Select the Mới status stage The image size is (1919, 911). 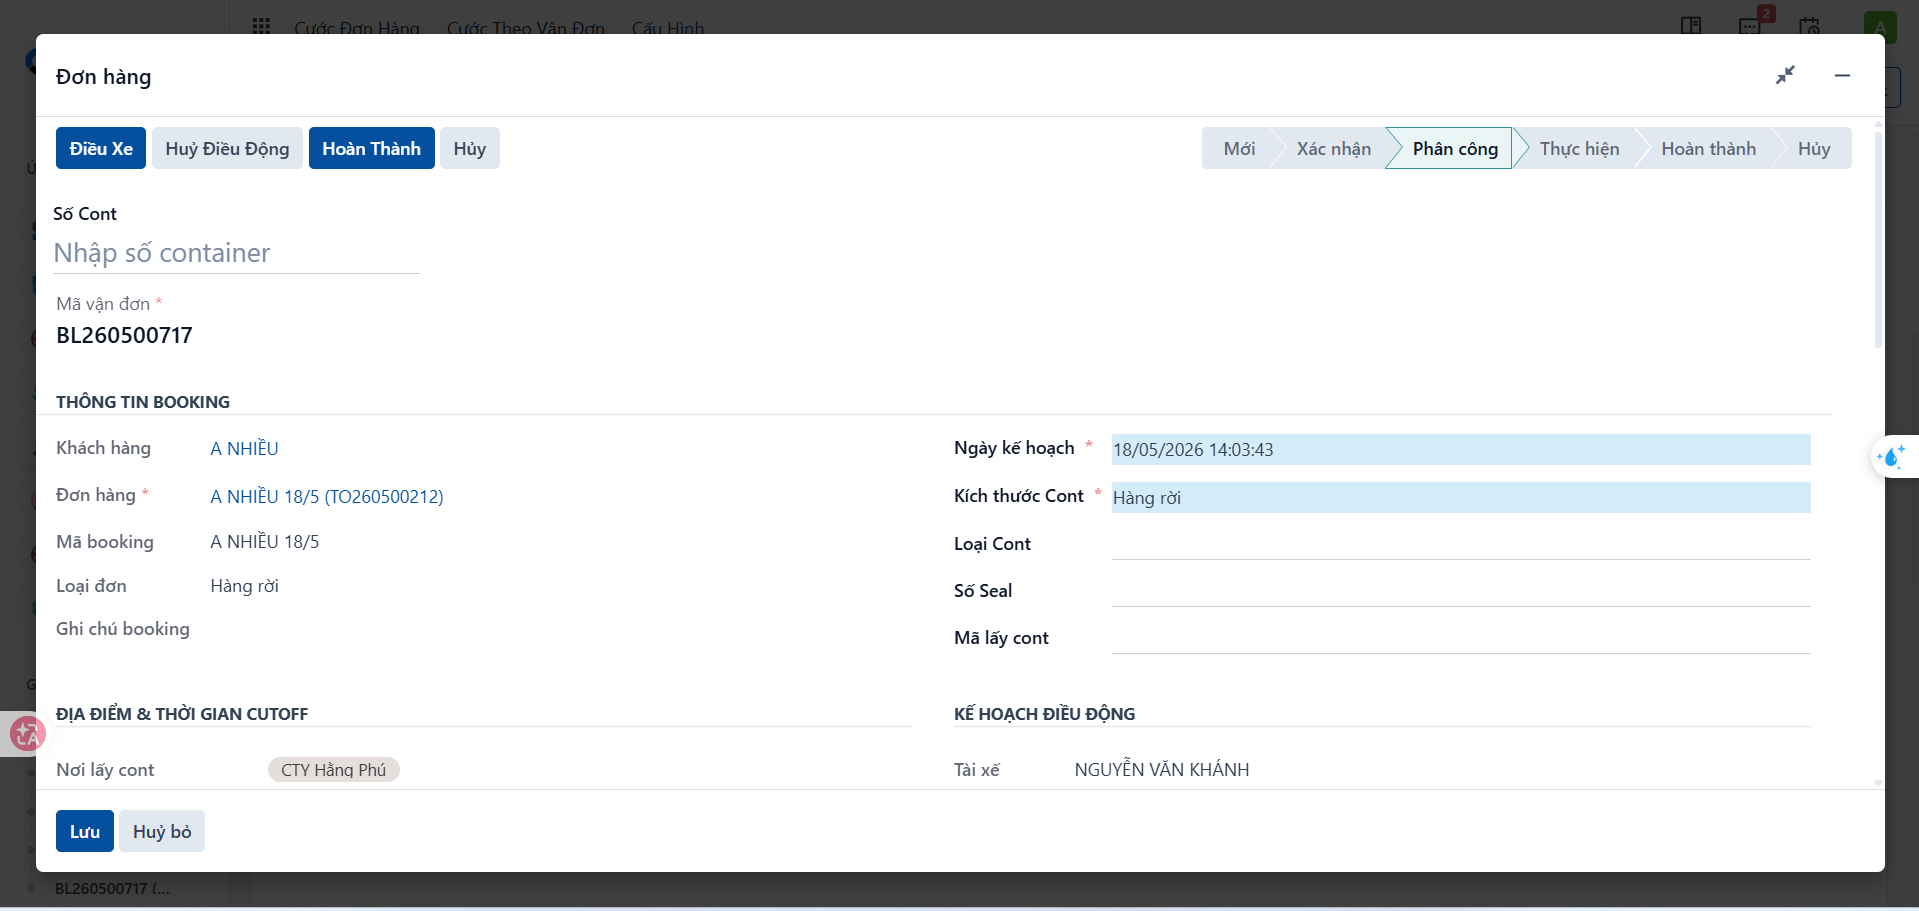point(1239,148)
